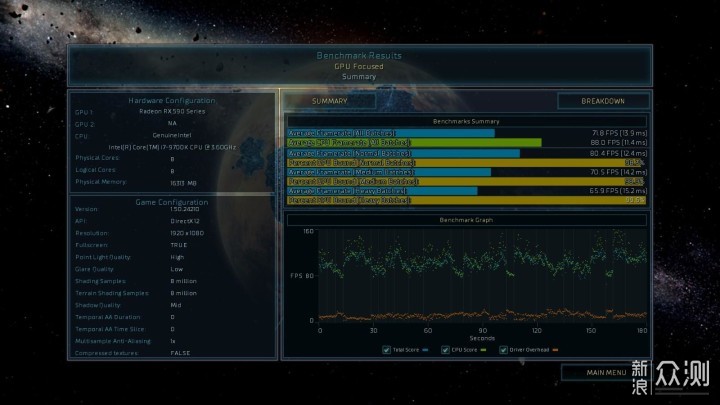Click Average Framerate Heavy Batches bar
Image resolution: width=720 pixels, height=405 pixels.
click(x=382, y=190)
